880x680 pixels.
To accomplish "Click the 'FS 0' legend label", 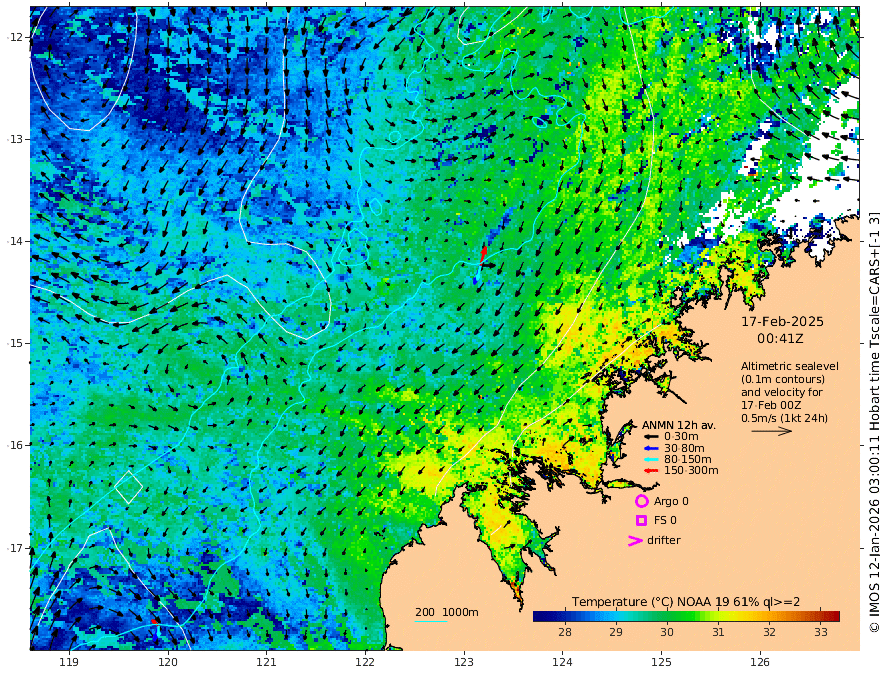I will click(x=665, y=521).
